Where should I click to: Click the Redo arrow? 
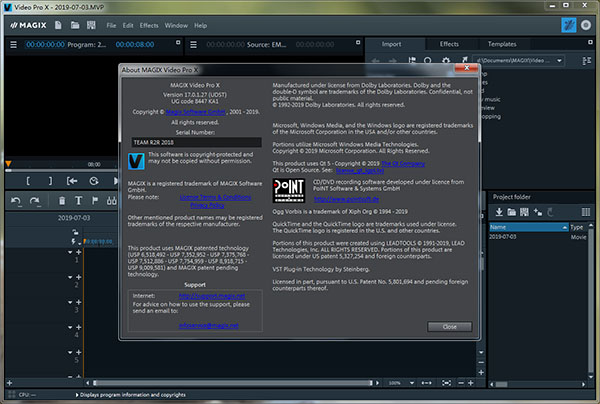pyautogui.click(x=35, y=201)
